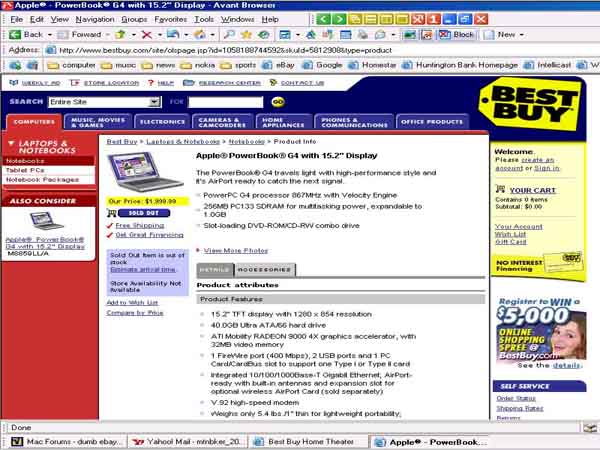Click the Estimate arrival time link
600x450 pixels.
[x=143, y=270]
